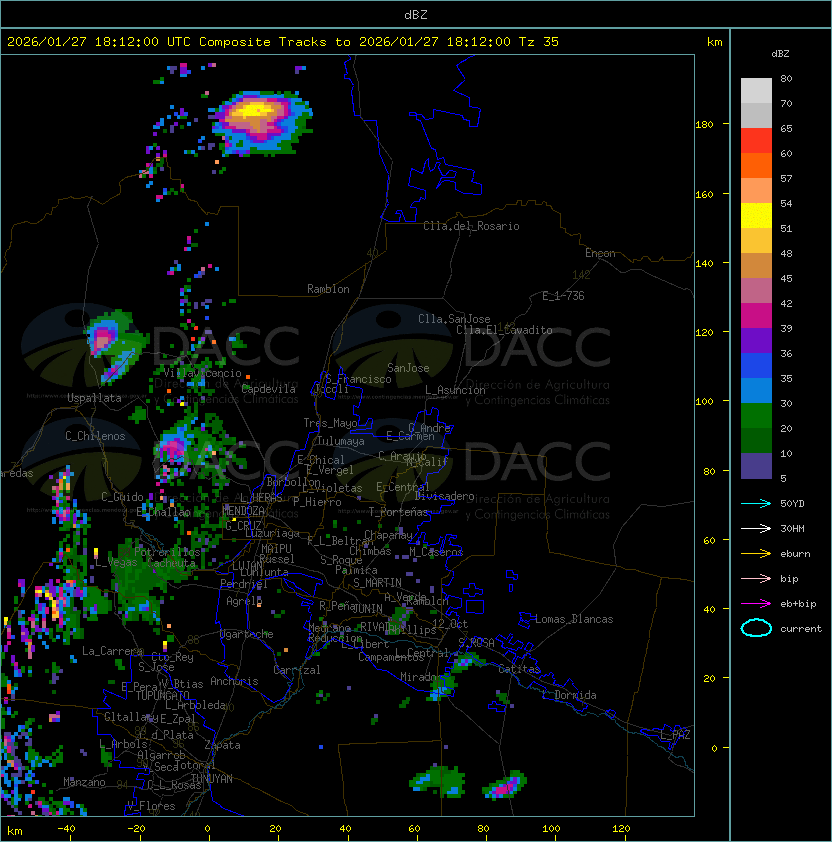Click the 'L_Dormida' map label

point(569,695)
